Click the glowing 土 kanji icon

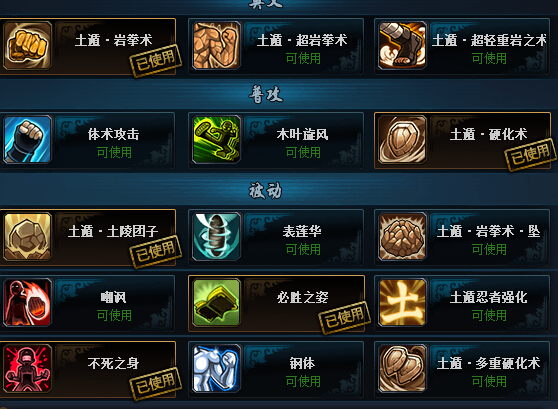[402, 302]
